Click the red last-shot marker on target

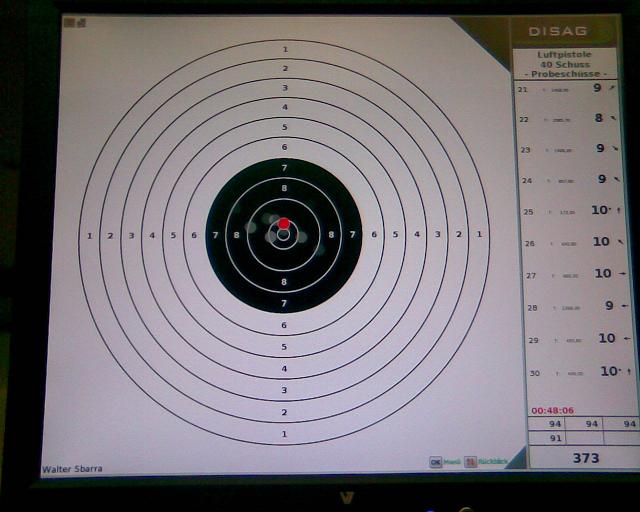(x=284, y=223)
